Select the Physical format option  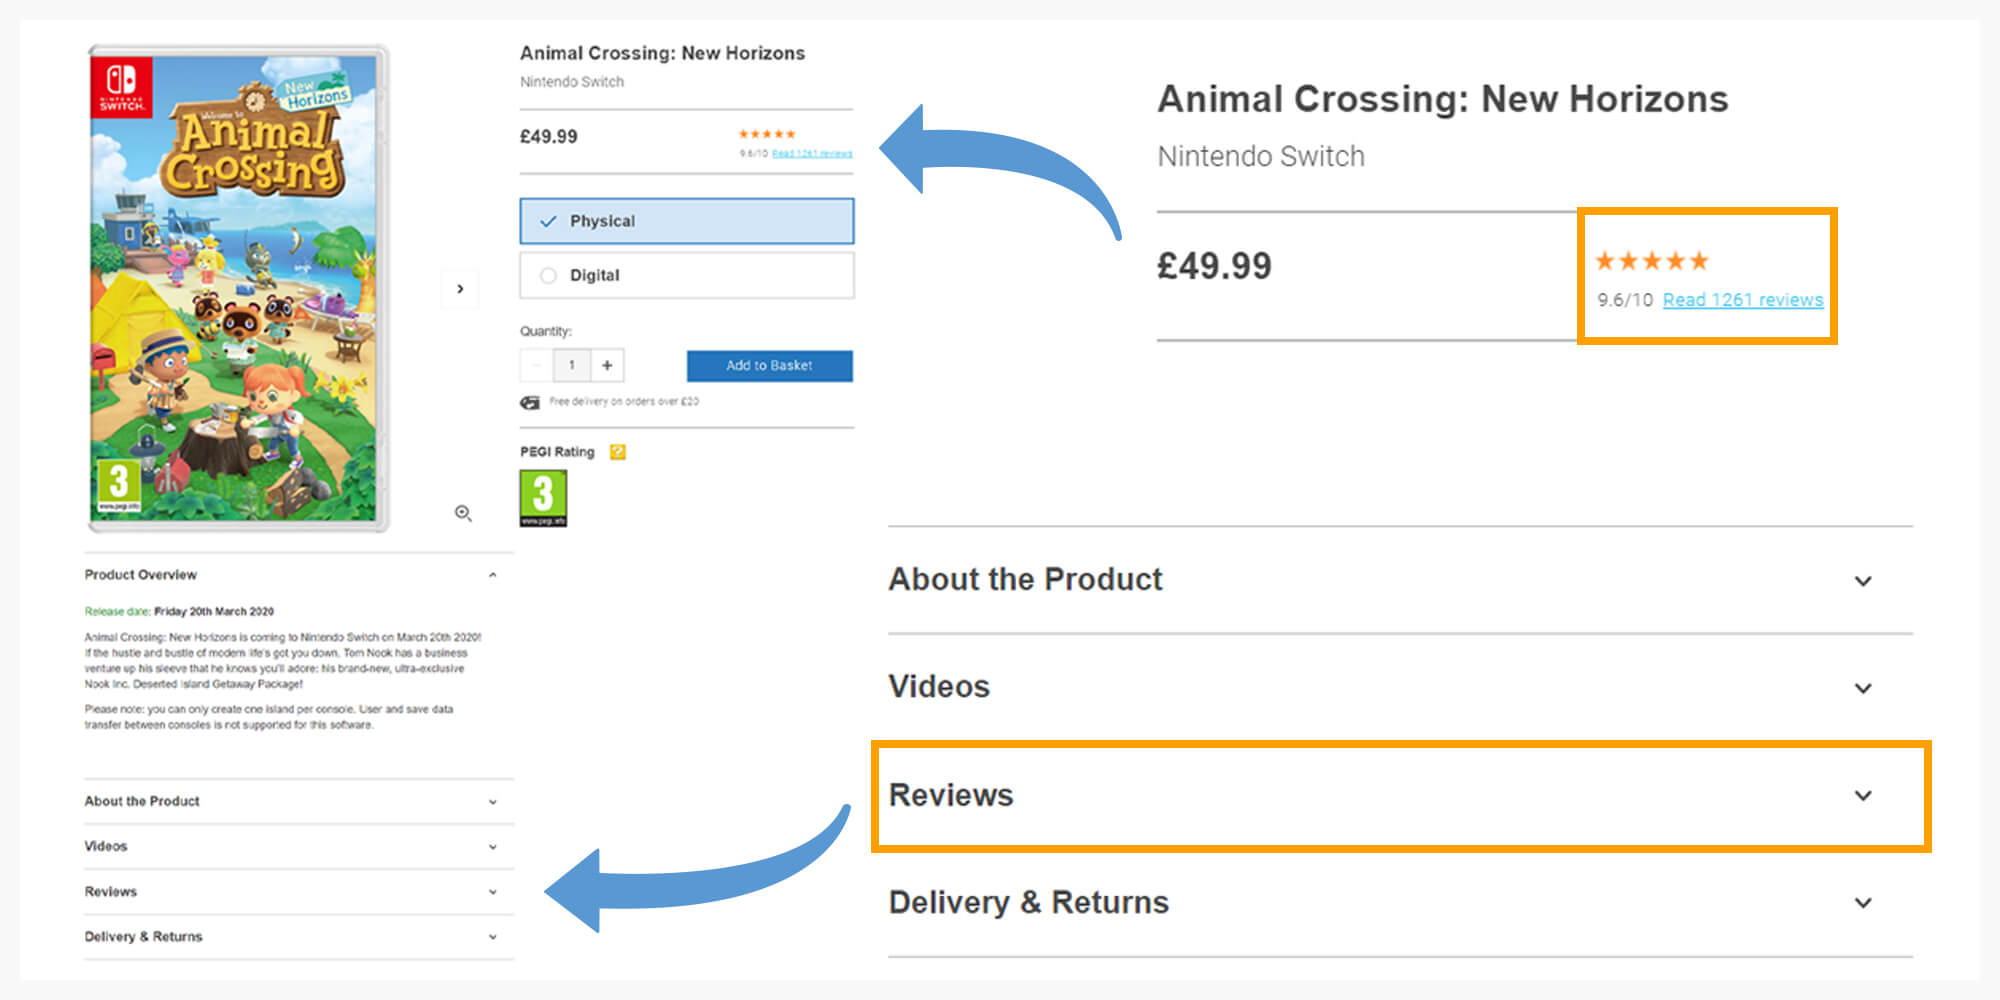tap(687, 221)
